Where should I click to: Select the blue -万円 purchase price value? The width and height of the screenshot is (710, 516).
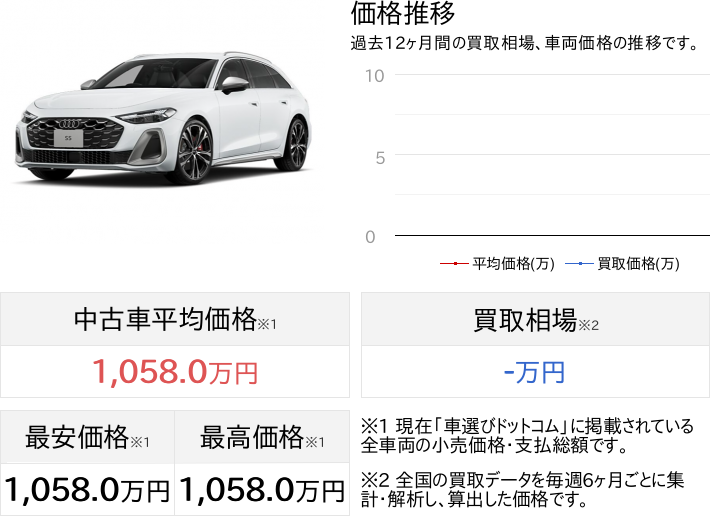pos(535,372)
